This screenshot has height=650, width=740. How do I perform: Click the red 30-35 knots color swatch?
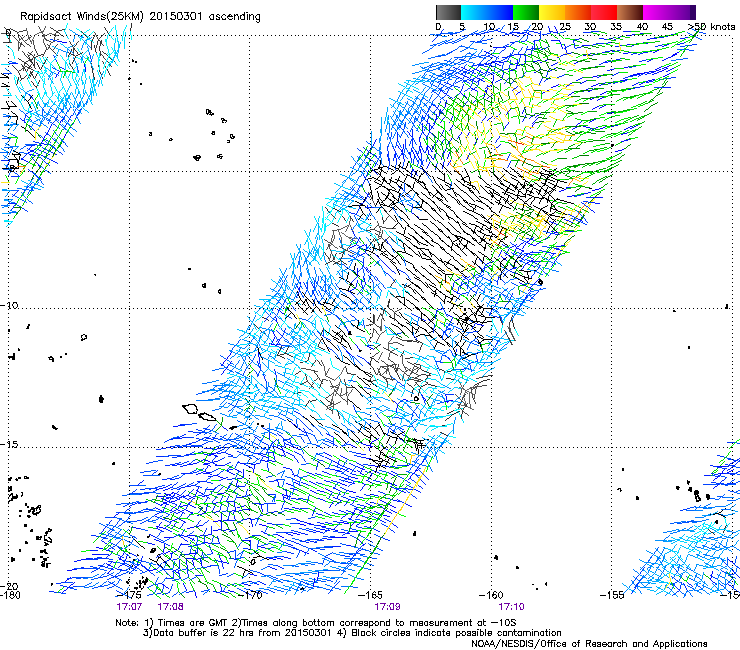[x=604, y=12]
